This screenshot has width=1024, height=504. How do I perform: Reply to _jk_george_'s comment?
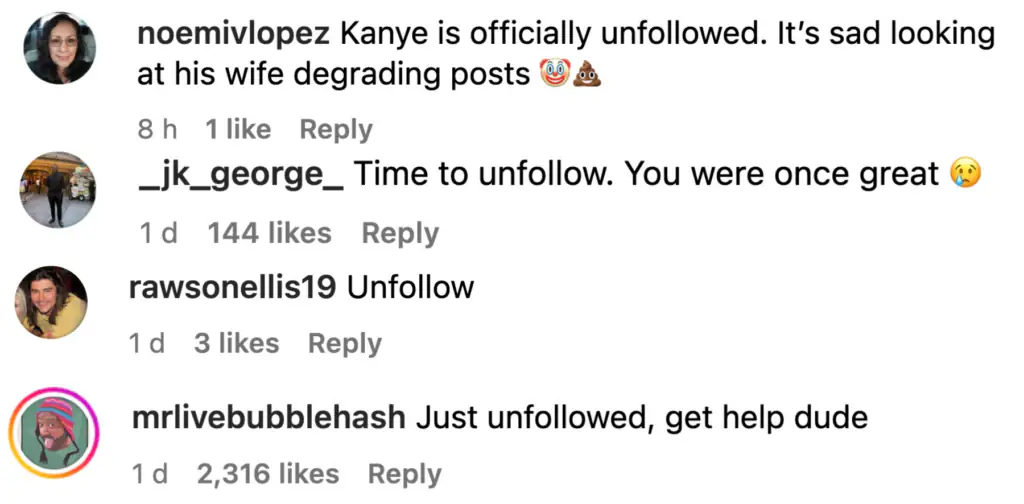pos(400,233)
